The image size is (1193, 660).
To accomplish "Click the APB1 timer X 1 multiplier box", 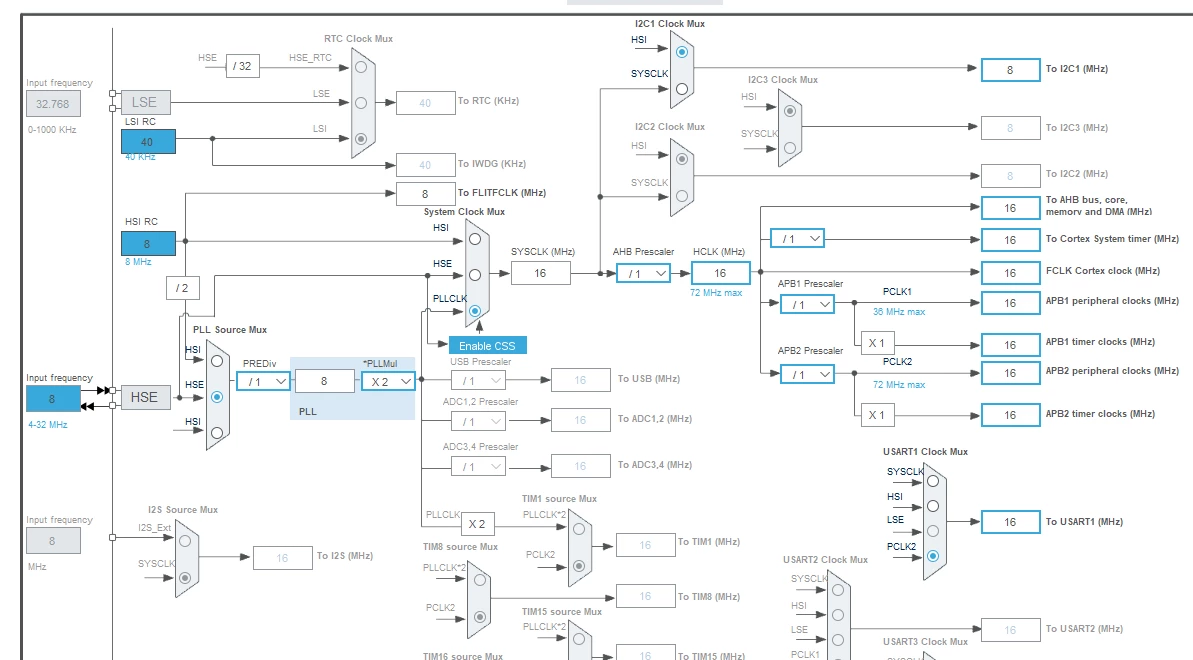I will [877, 343].
